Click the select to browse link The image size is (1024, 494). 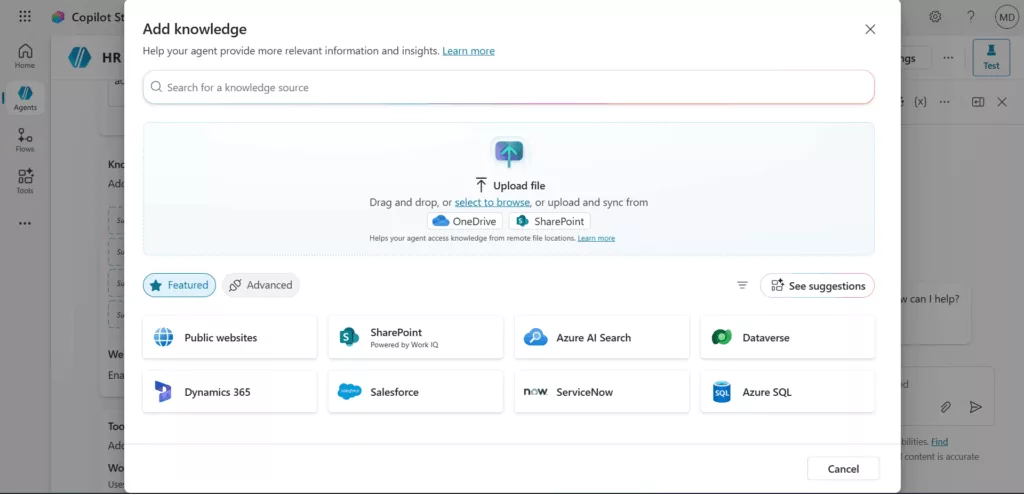(492, 203)
